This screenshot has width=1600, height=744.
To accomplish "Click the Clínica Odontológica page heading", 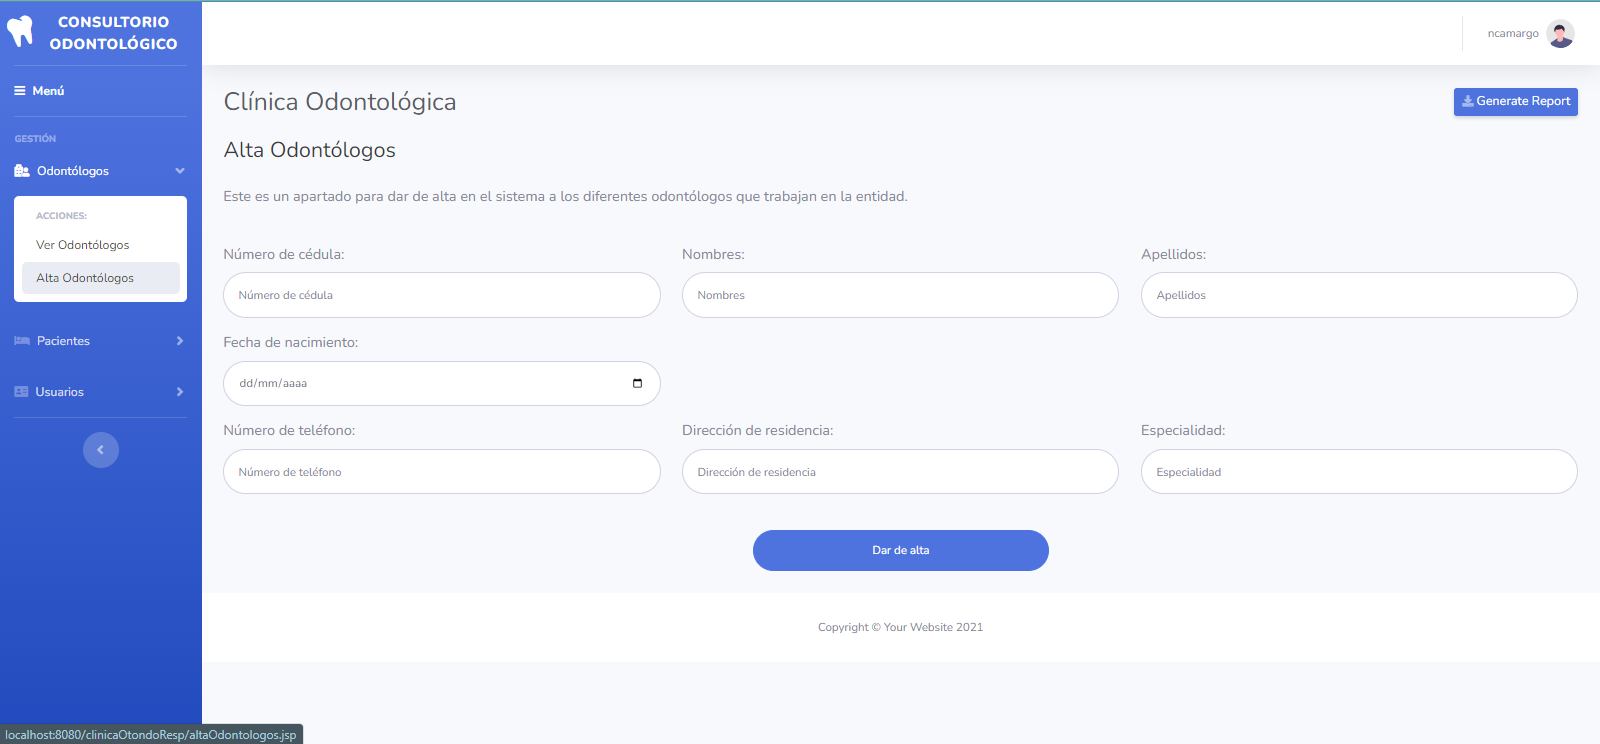I will point(340,102).
